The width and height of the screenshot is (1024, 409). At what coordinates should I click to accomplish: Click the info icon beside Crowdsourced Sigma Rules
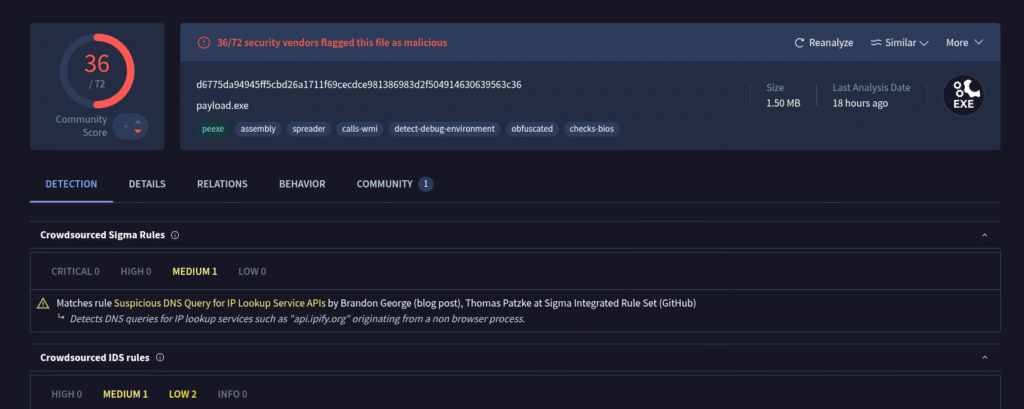click(x=175, y=235)
